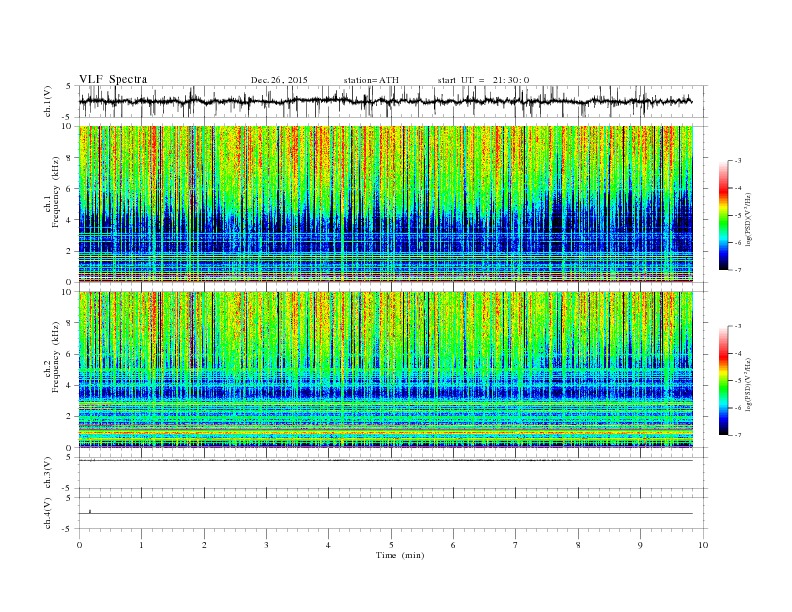Click the ch.4(V) axis label

48,513
